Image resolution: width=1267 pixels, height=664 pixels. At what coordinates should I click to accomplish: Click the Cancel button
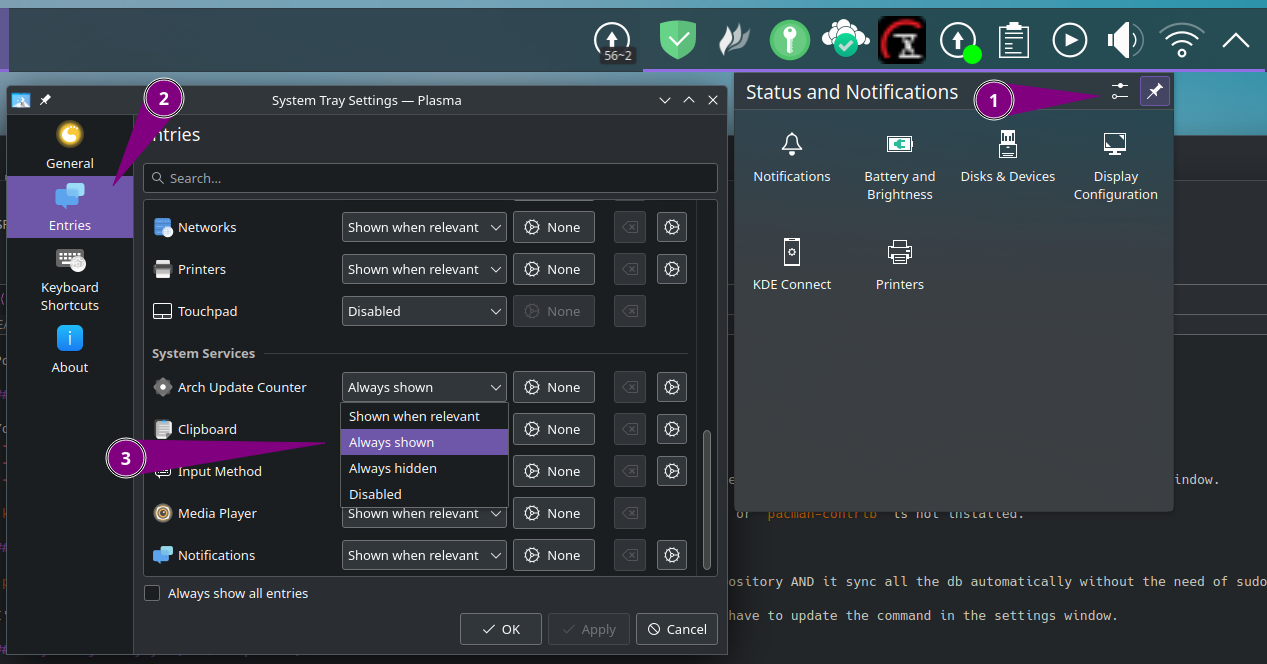(677, 629)
